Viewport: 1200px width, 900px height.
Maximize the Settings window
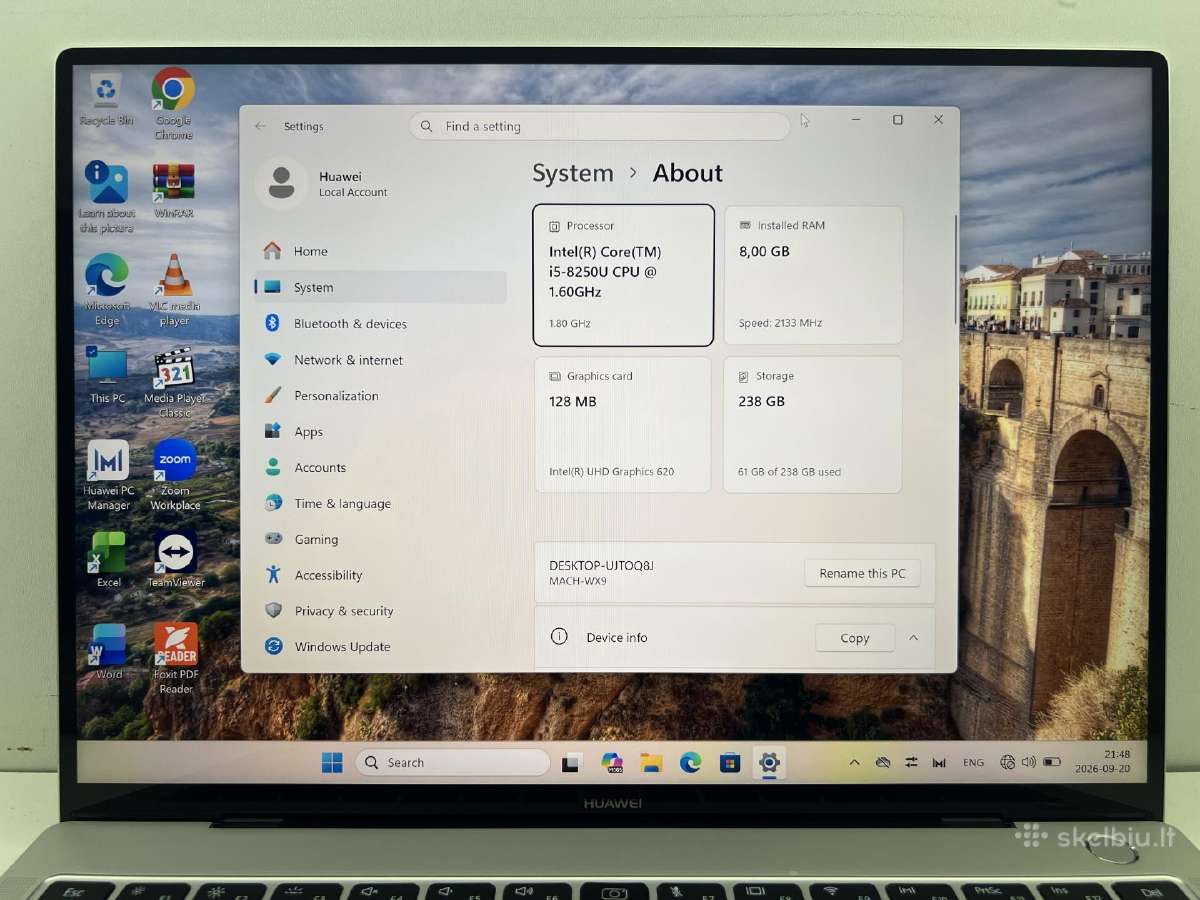[x=898, y=120]
